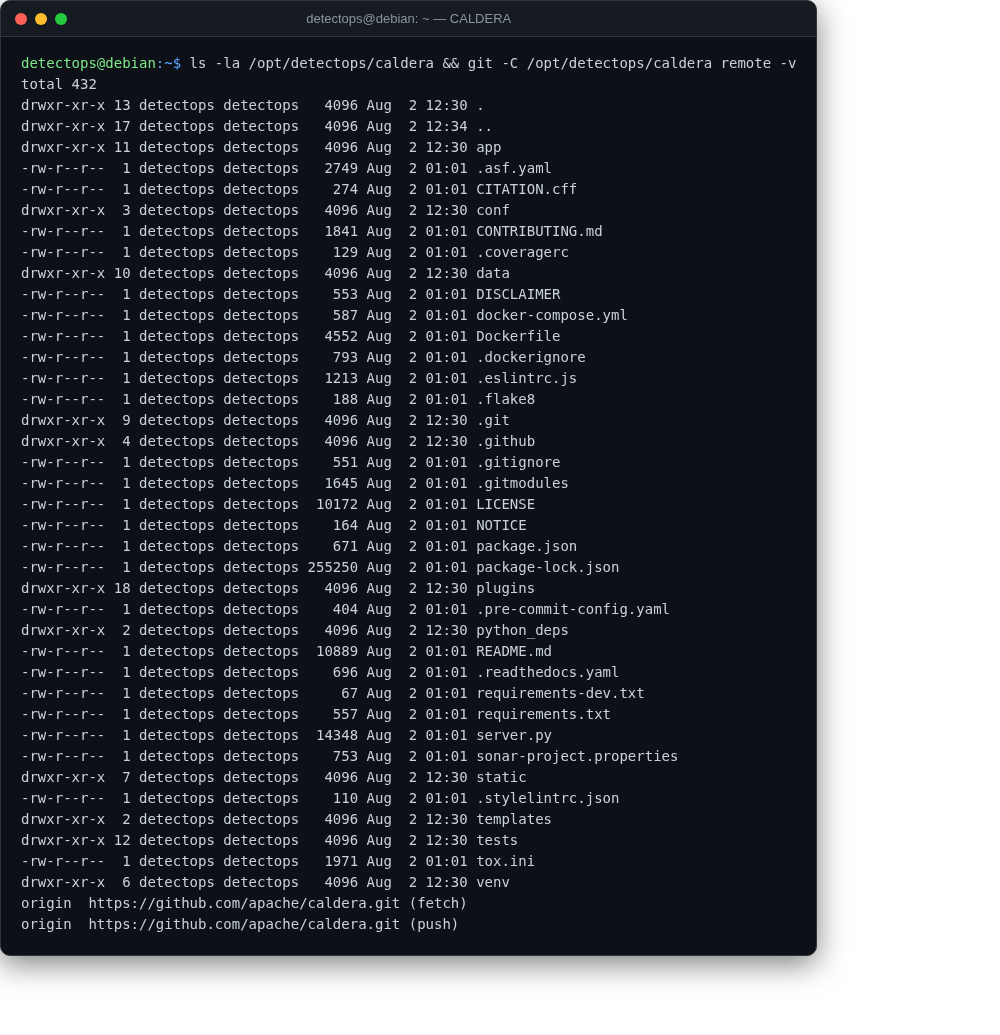Minimize the terminal with the yellow button

pos(41,19)
